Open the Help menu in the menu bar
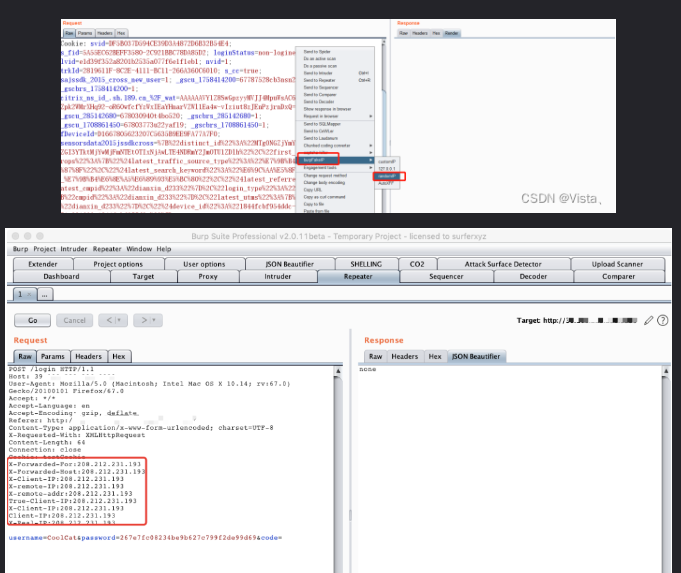The height and width of the screenshot is (573, 681). click(x=164, y=249)
